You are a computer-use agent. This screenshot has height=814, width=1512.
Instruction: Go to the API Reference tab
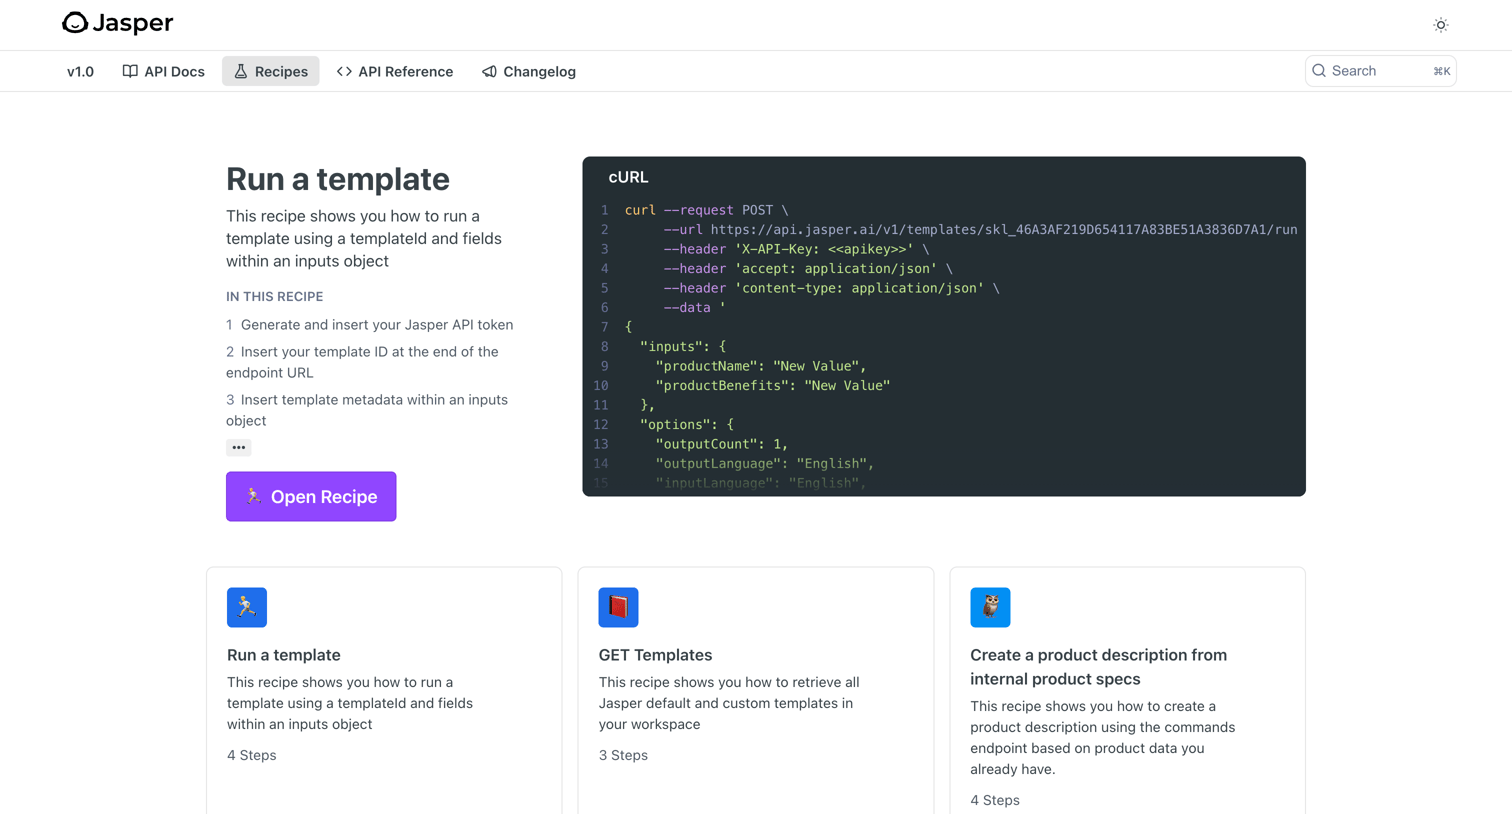click(395, 71)
